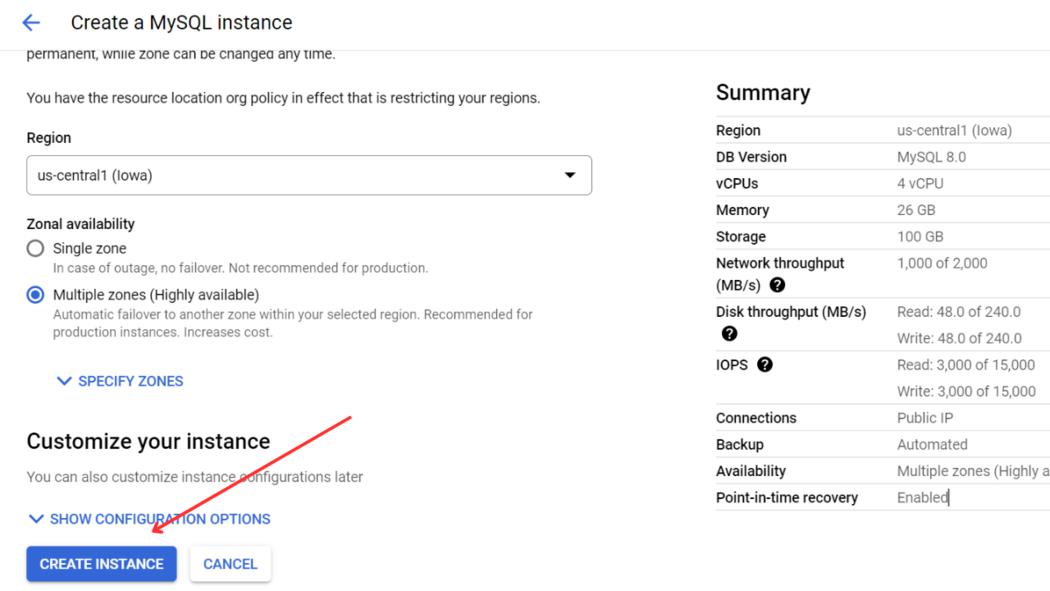This screenshot has width=1050, height=591.
Task: Click the 'Customize your instance' heading
Action: coord(148,441)
